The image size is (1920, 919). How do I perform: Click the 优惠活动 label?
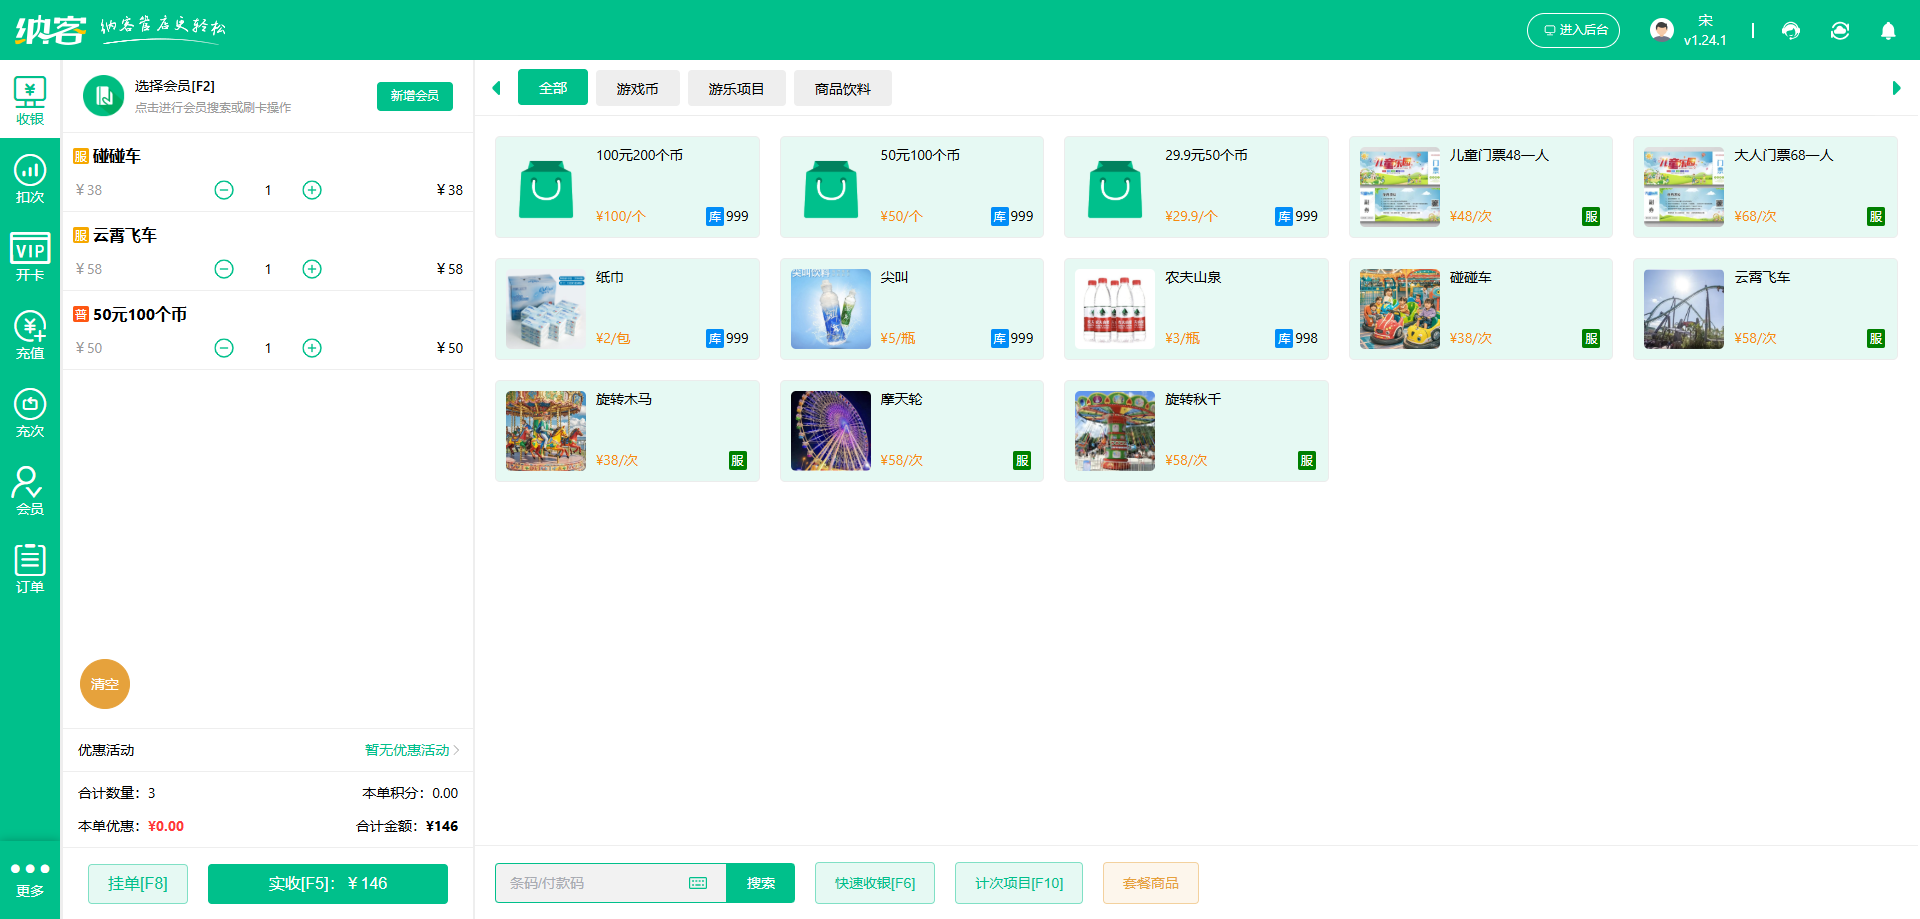click(x=106, y=750)
